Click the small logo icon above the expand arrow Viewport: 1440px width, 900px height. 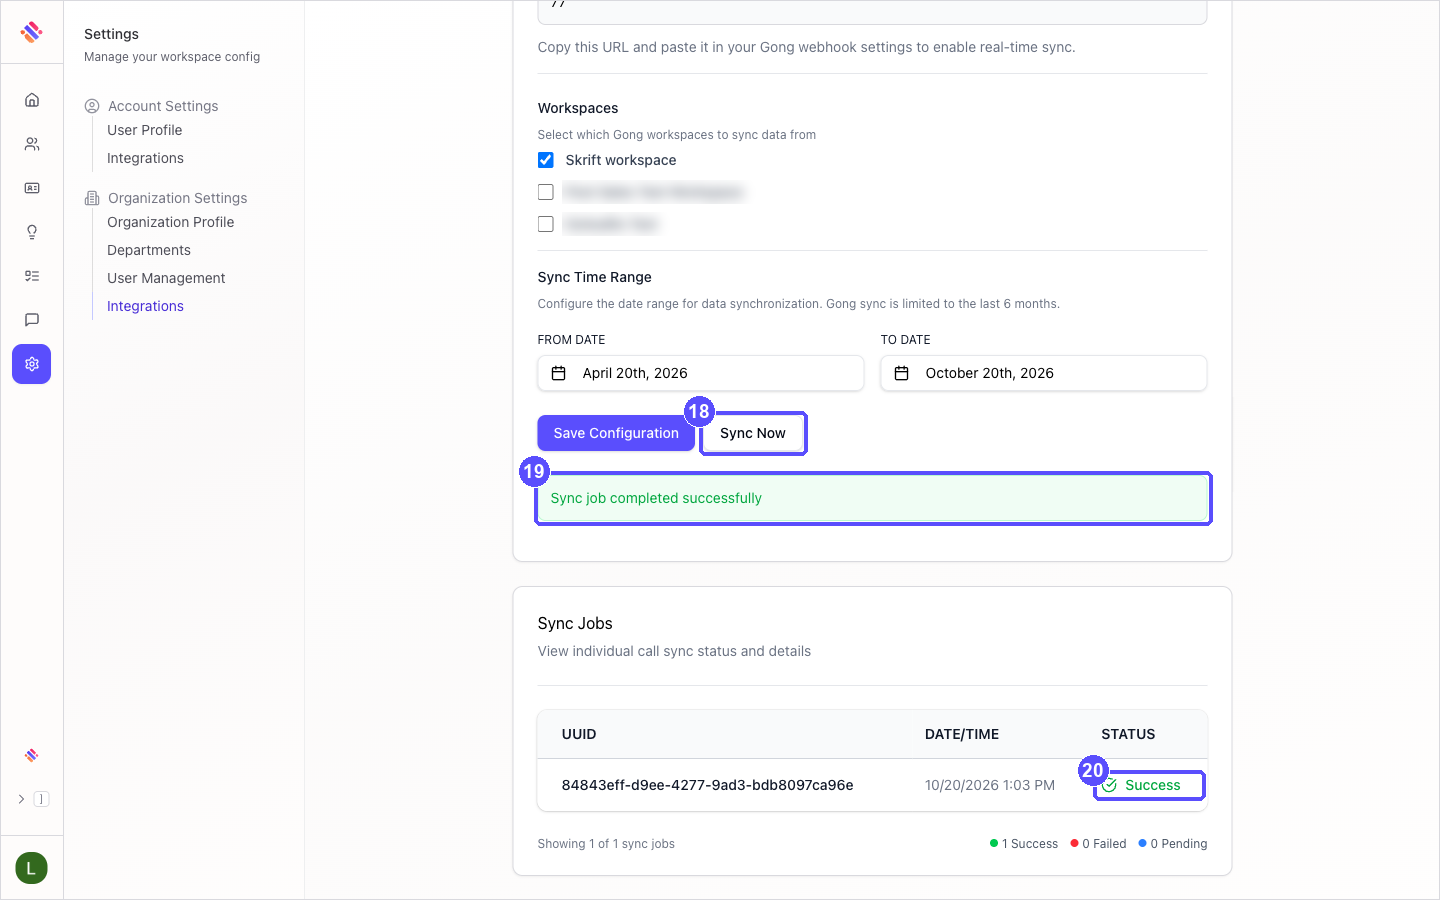click(x=32, y=755)
